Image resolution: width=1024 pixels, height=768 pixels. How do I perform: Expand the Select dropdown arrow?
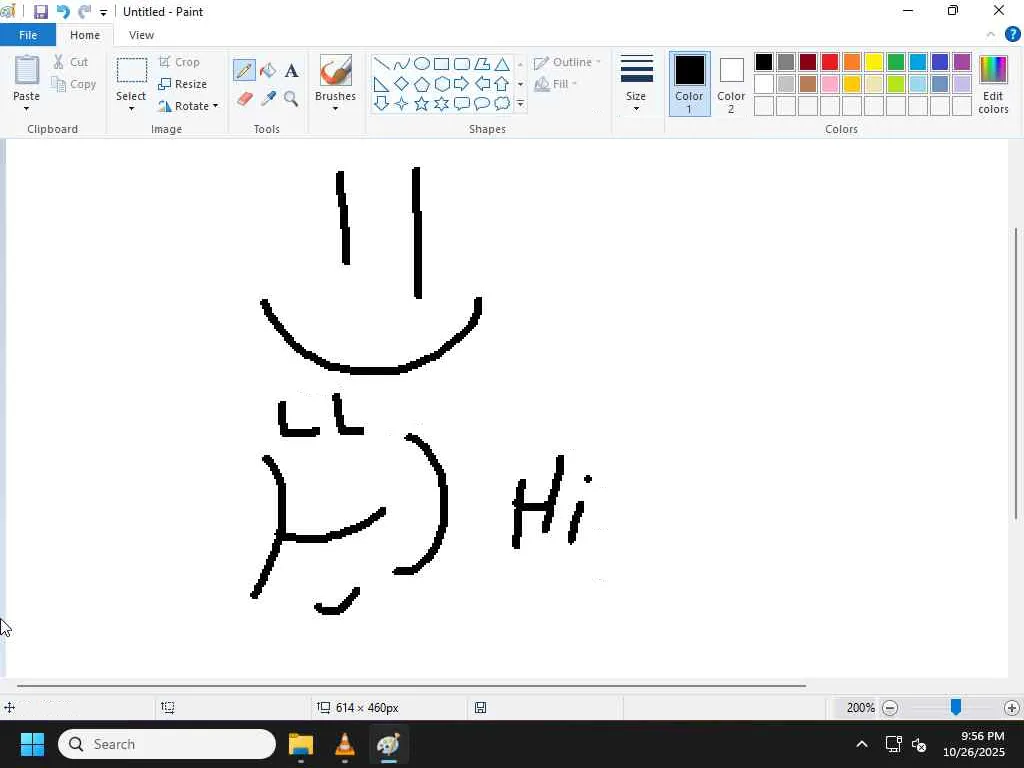131,108
